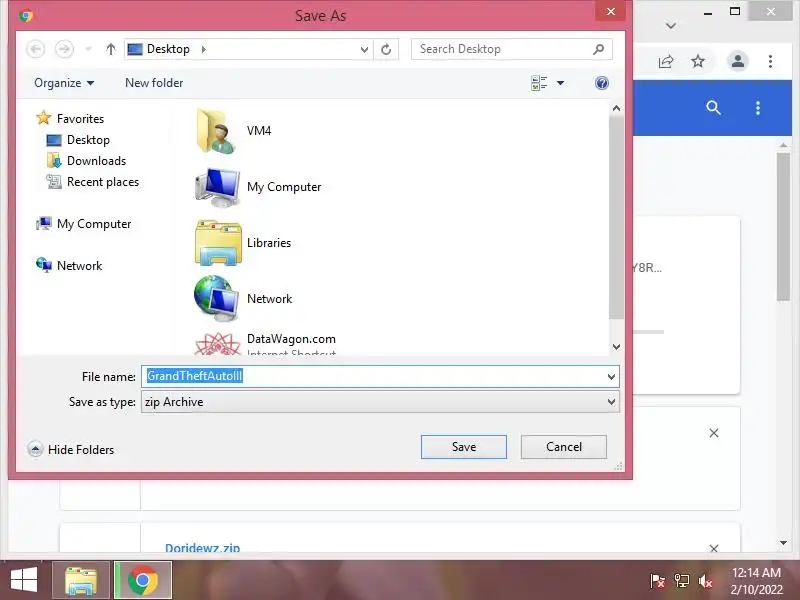The height and width of the screenshot is (600, 800).
Task: Select the VM4 user folder icon
Action: (x=216, y=131)
